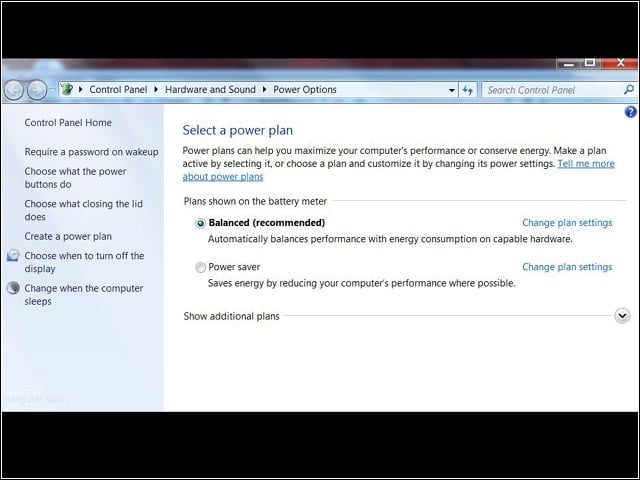Open Choose when to turn off the display
The image size is (640, 480).
[x=84, y=262]
